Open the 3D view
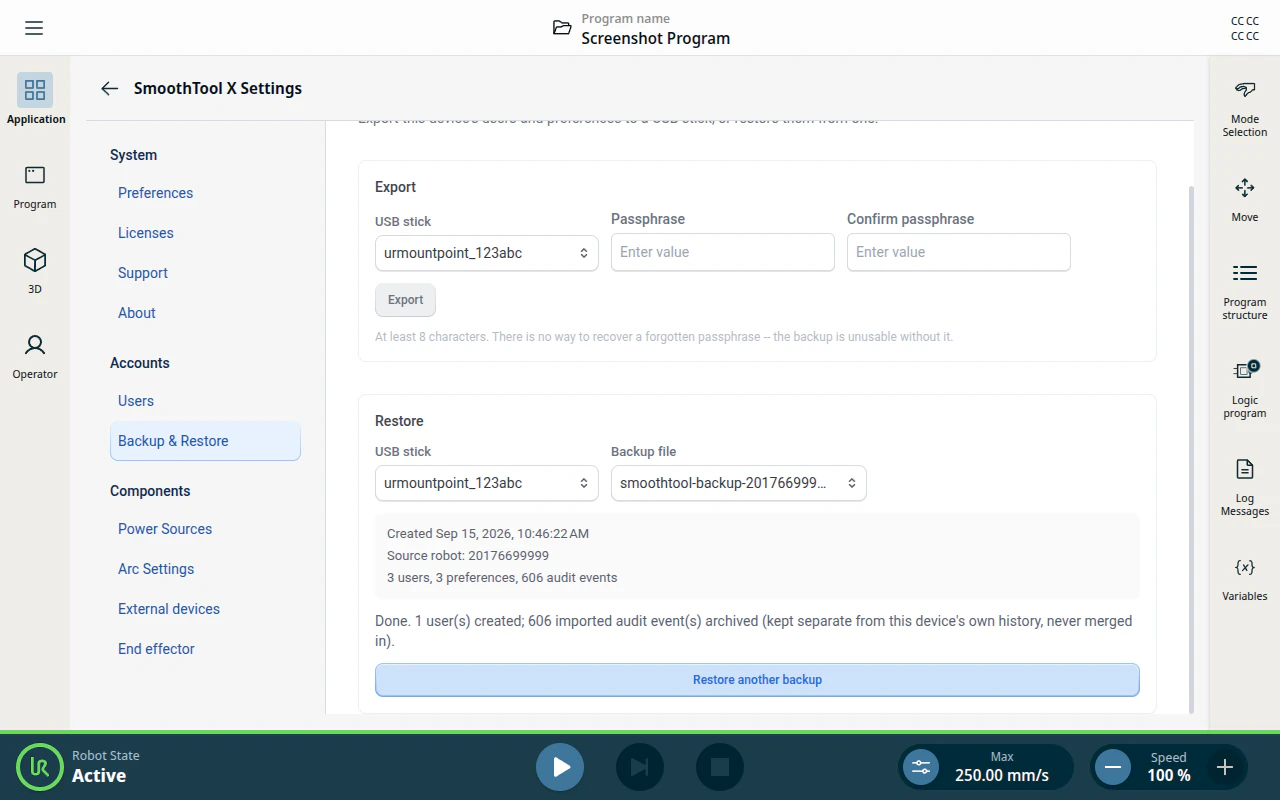 (35, 271)
